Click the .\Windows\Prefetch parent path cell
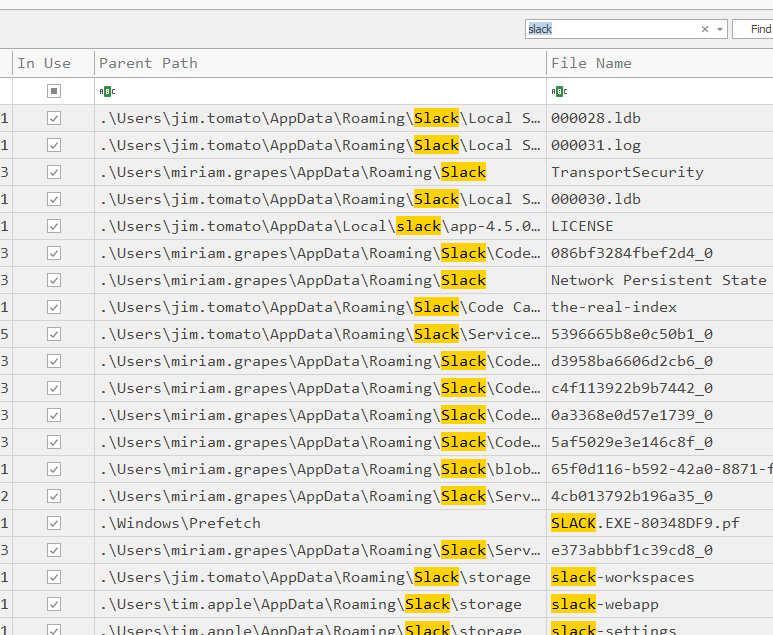The image size is (773, 635). click(180, 523)
